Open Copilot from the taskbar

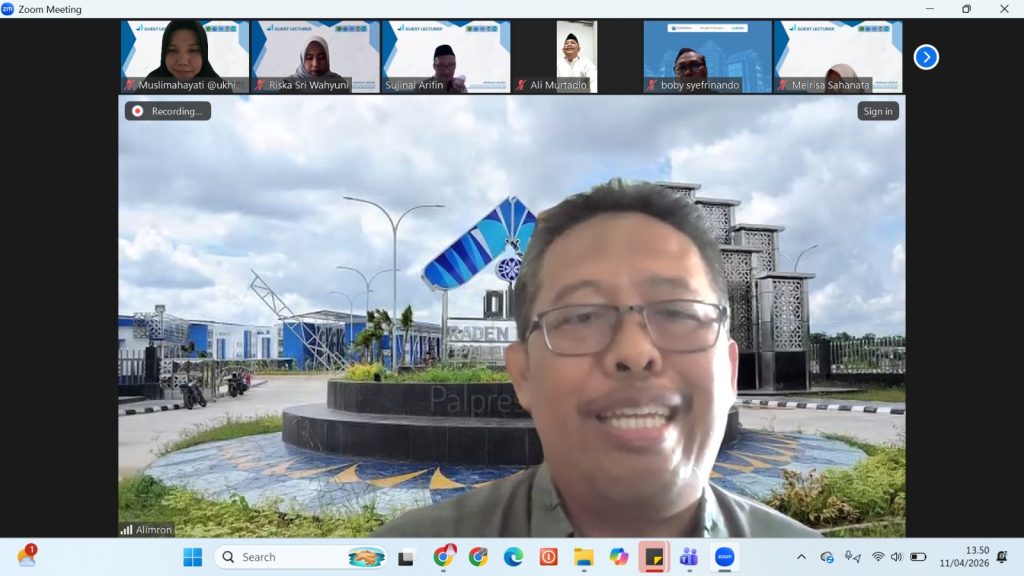coord(619,557)
